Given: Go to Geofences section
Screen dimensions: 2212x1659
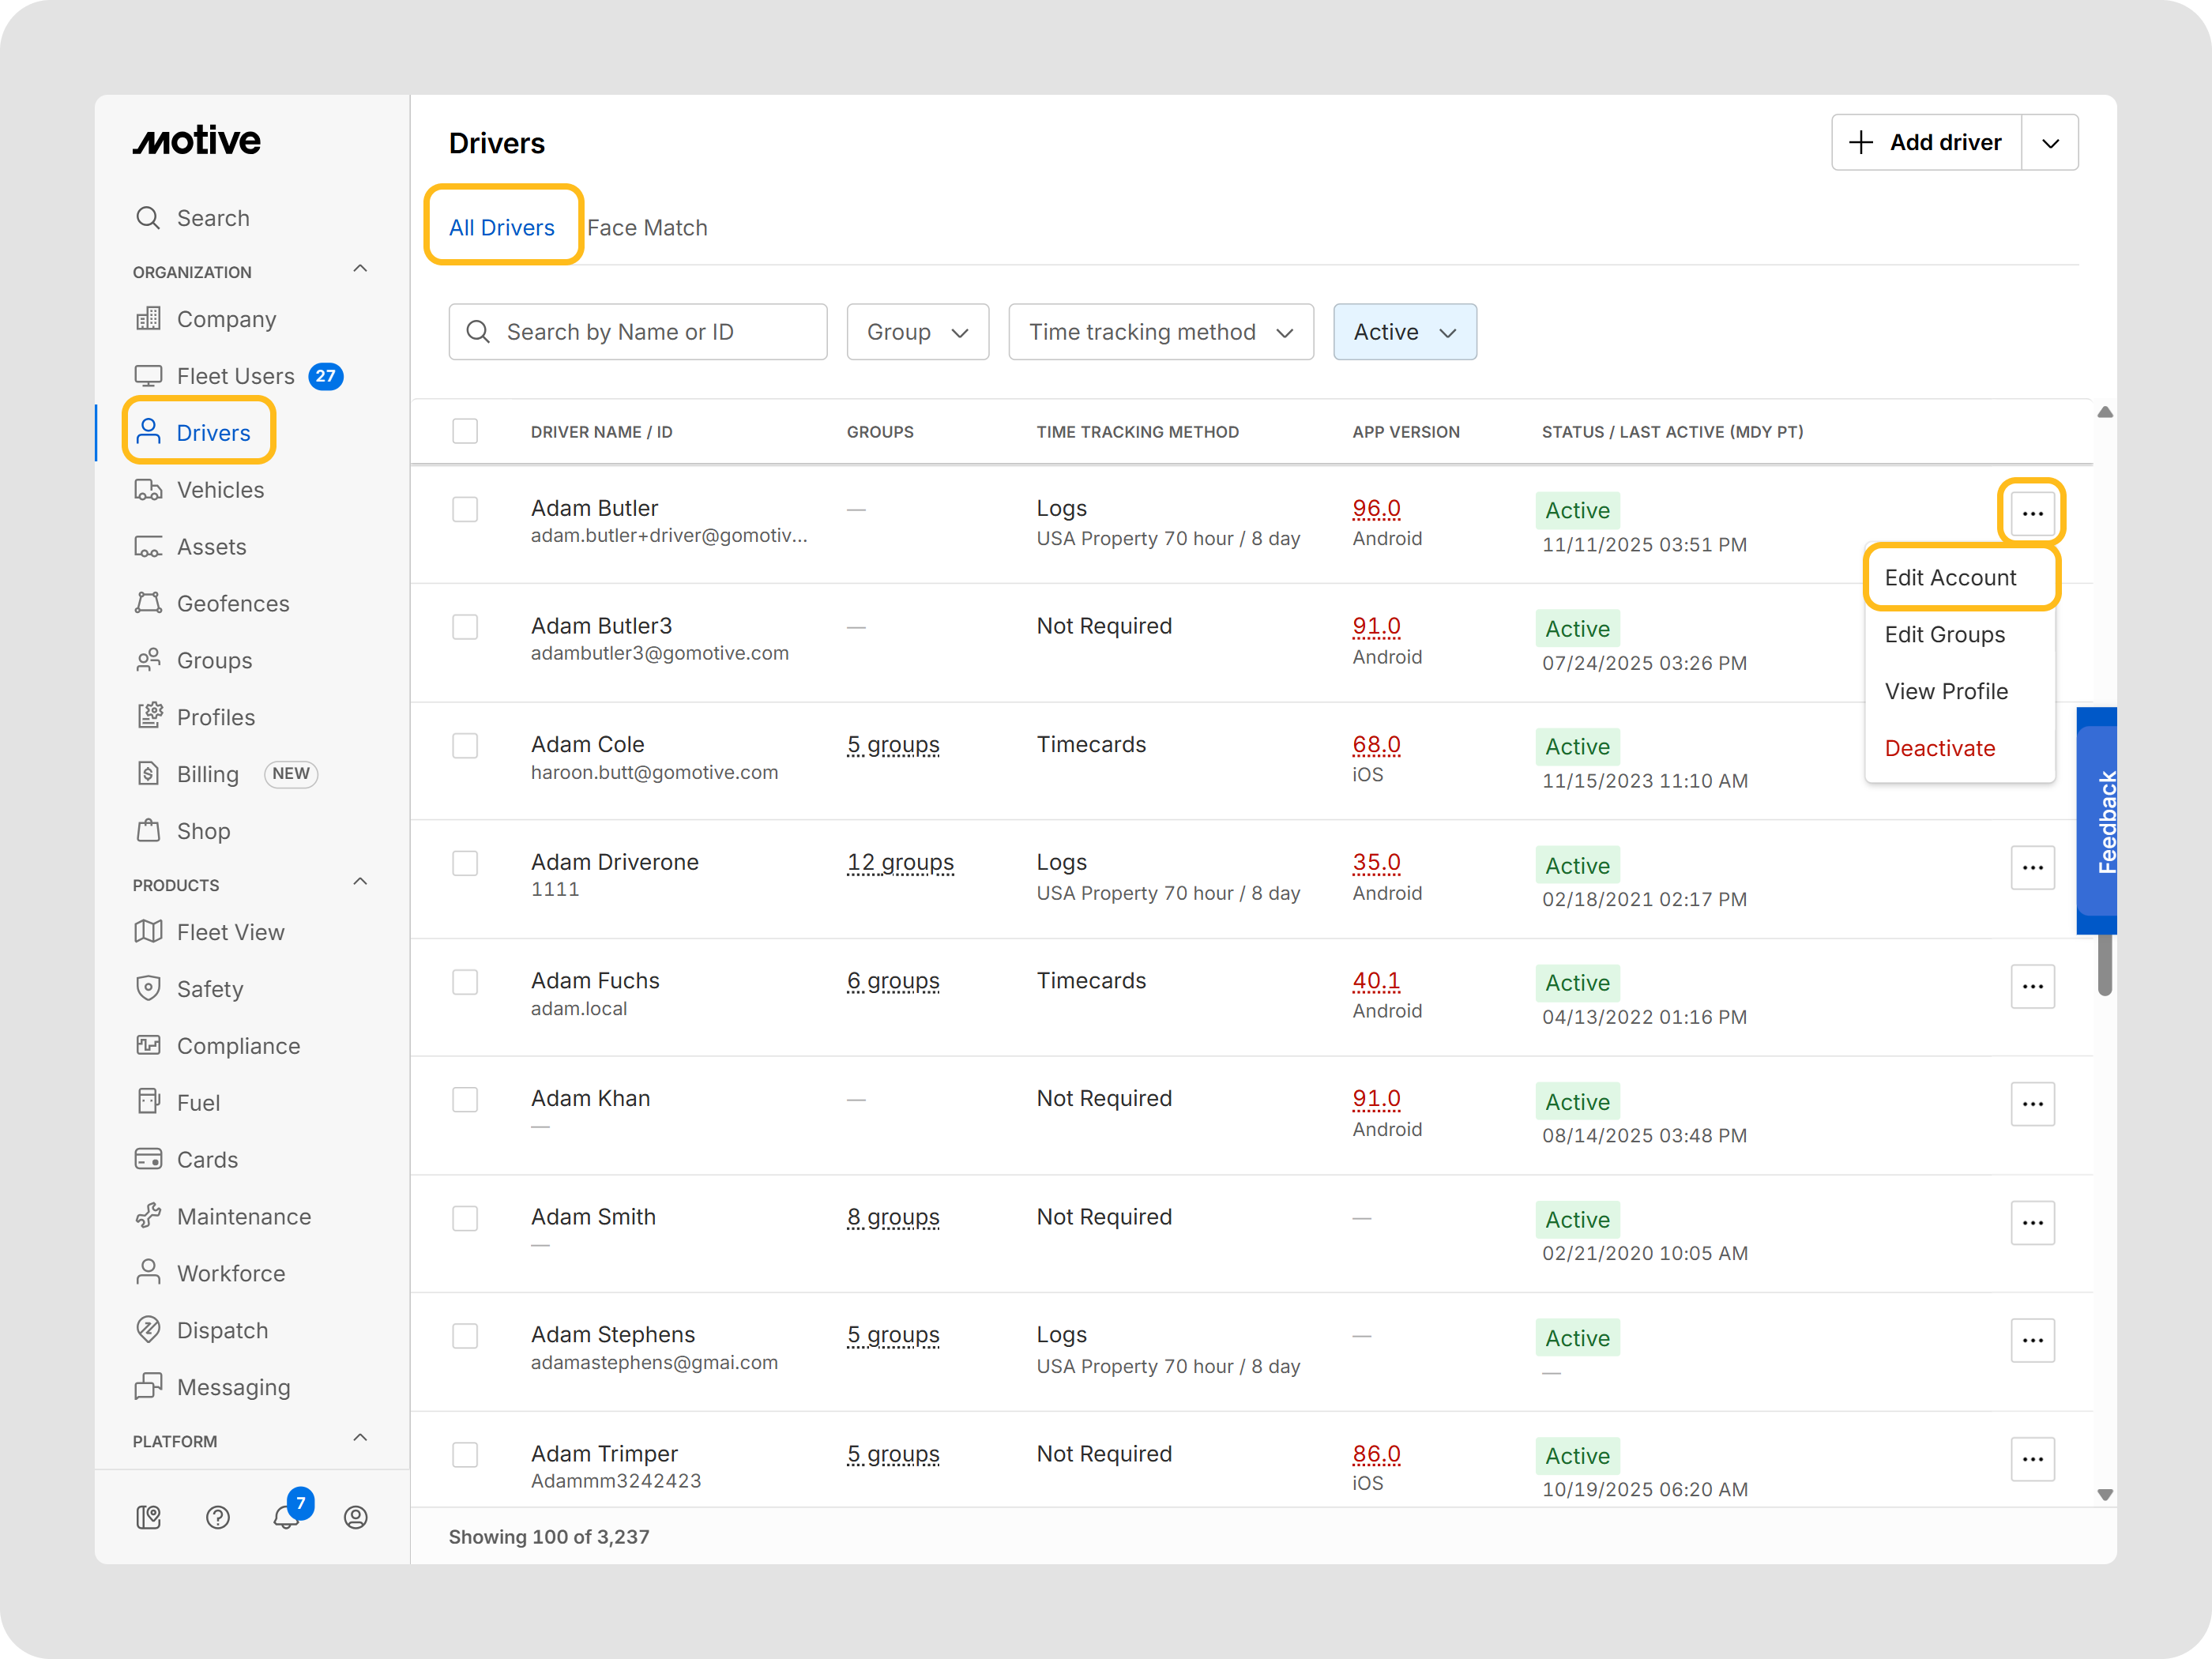Looking at the screenshot, I should (x=232, y=603).
